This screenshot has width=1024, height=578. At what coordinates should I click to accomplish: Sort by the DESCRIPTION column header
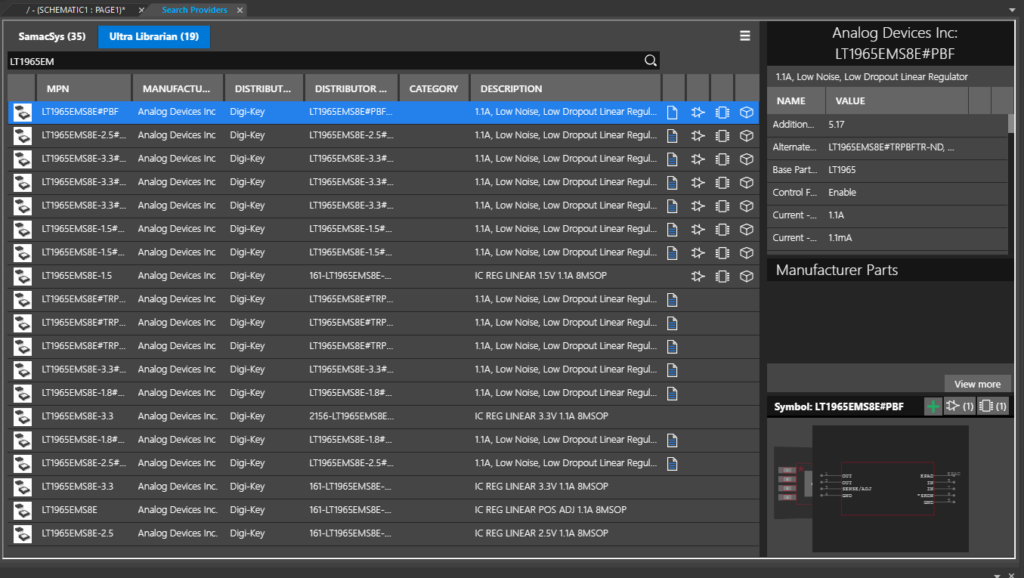[x=566, y=88]
